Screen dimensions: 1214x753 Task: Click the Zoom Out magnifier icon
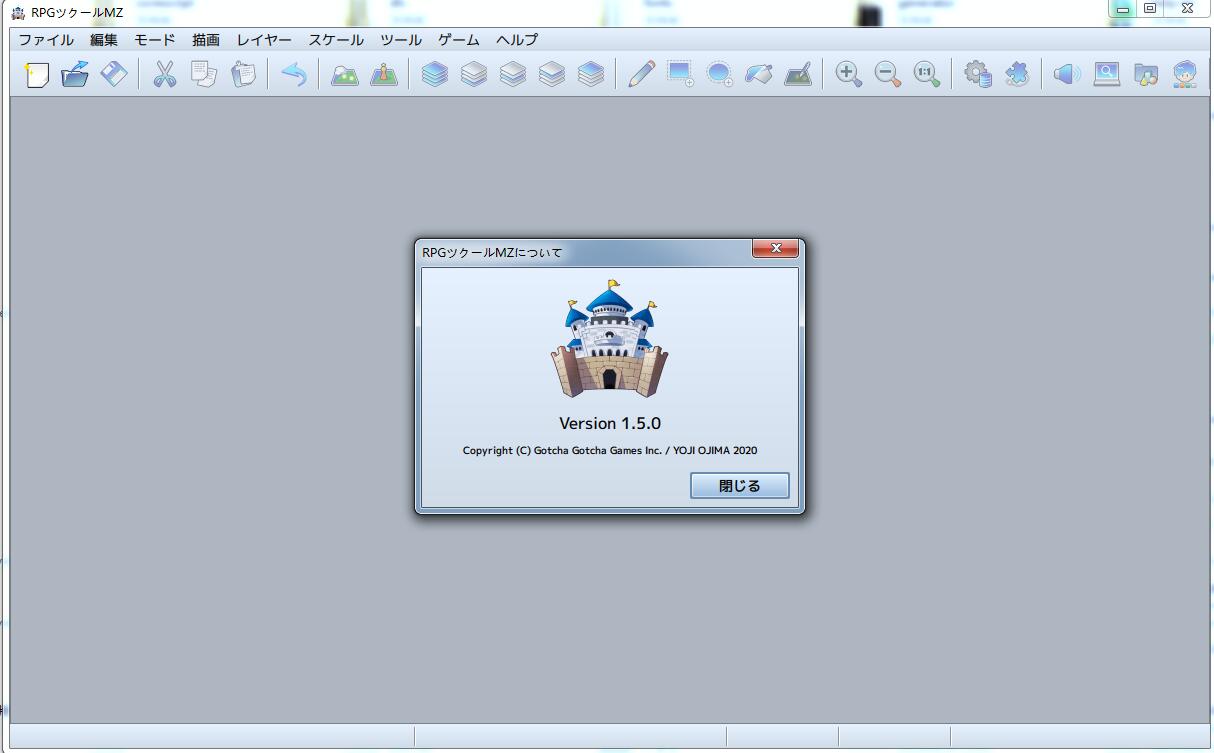pos(888,74)
